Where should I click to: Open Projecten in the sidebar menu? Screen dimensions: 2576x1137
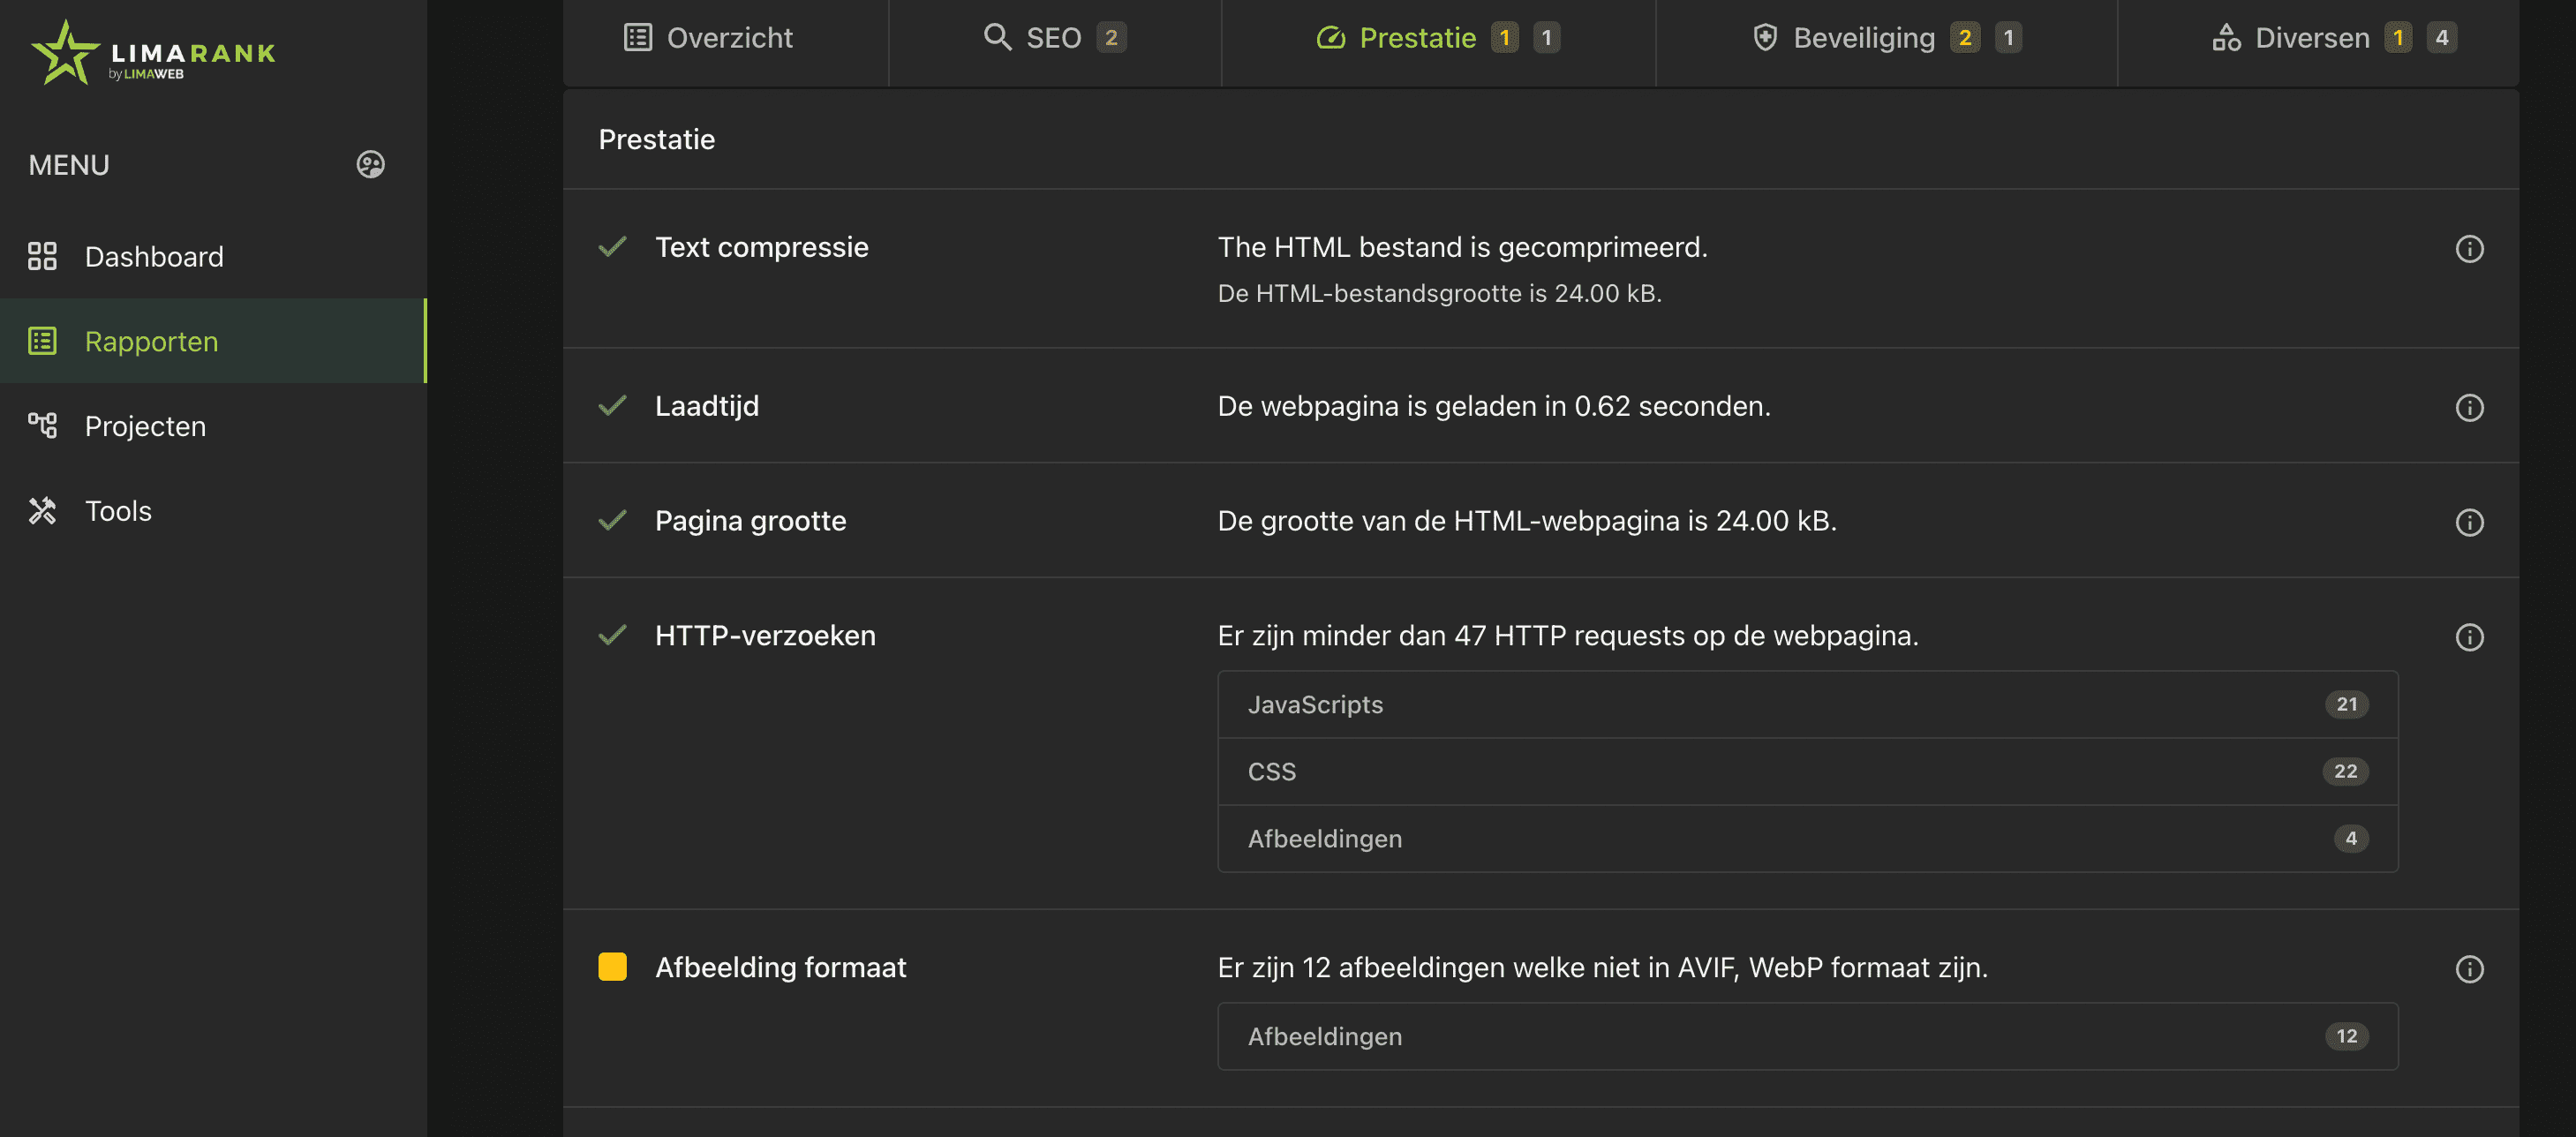click(213, 426)
